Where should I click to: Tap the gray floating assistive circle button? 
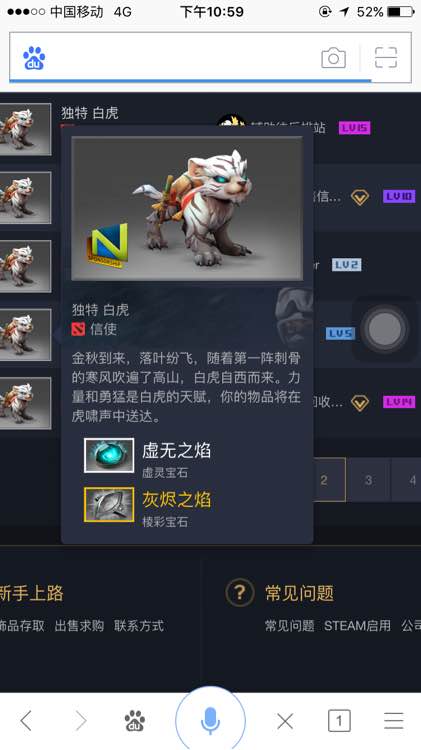[x=385, y=329]
